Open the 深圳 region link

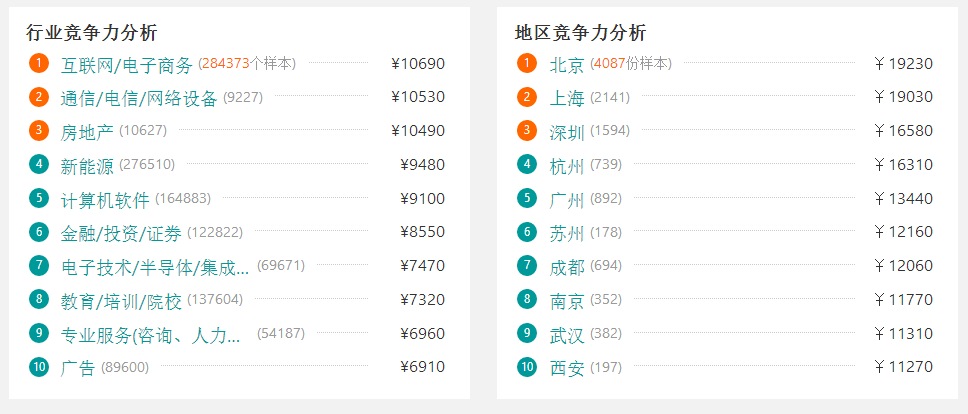pyautogui.click(x=567, y=132)
